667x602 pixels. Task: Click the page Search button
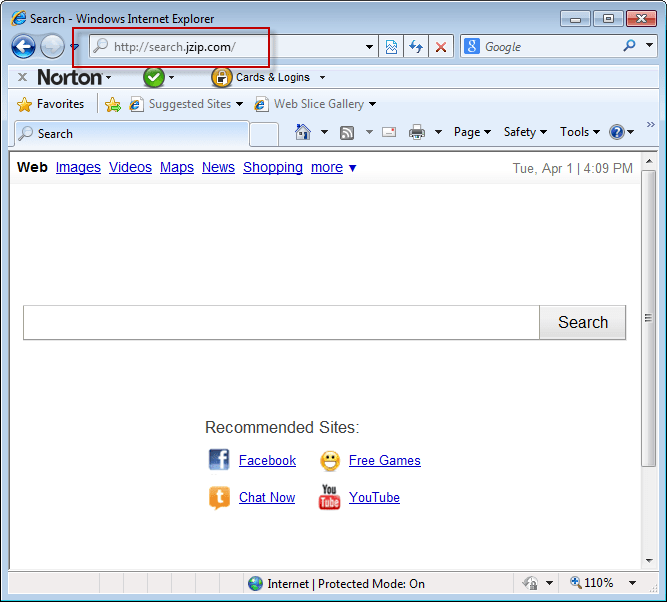(x=583, y=322)
